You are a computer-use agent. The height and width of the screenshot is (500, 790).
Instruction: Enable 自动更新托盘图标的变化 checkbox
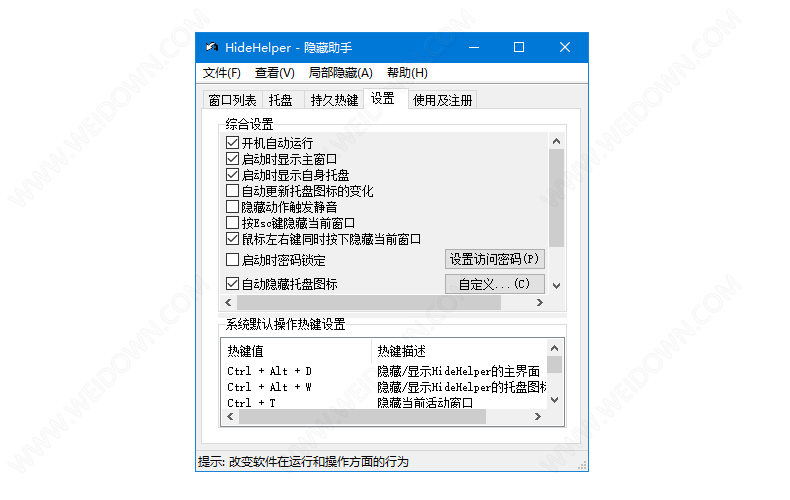232,191
